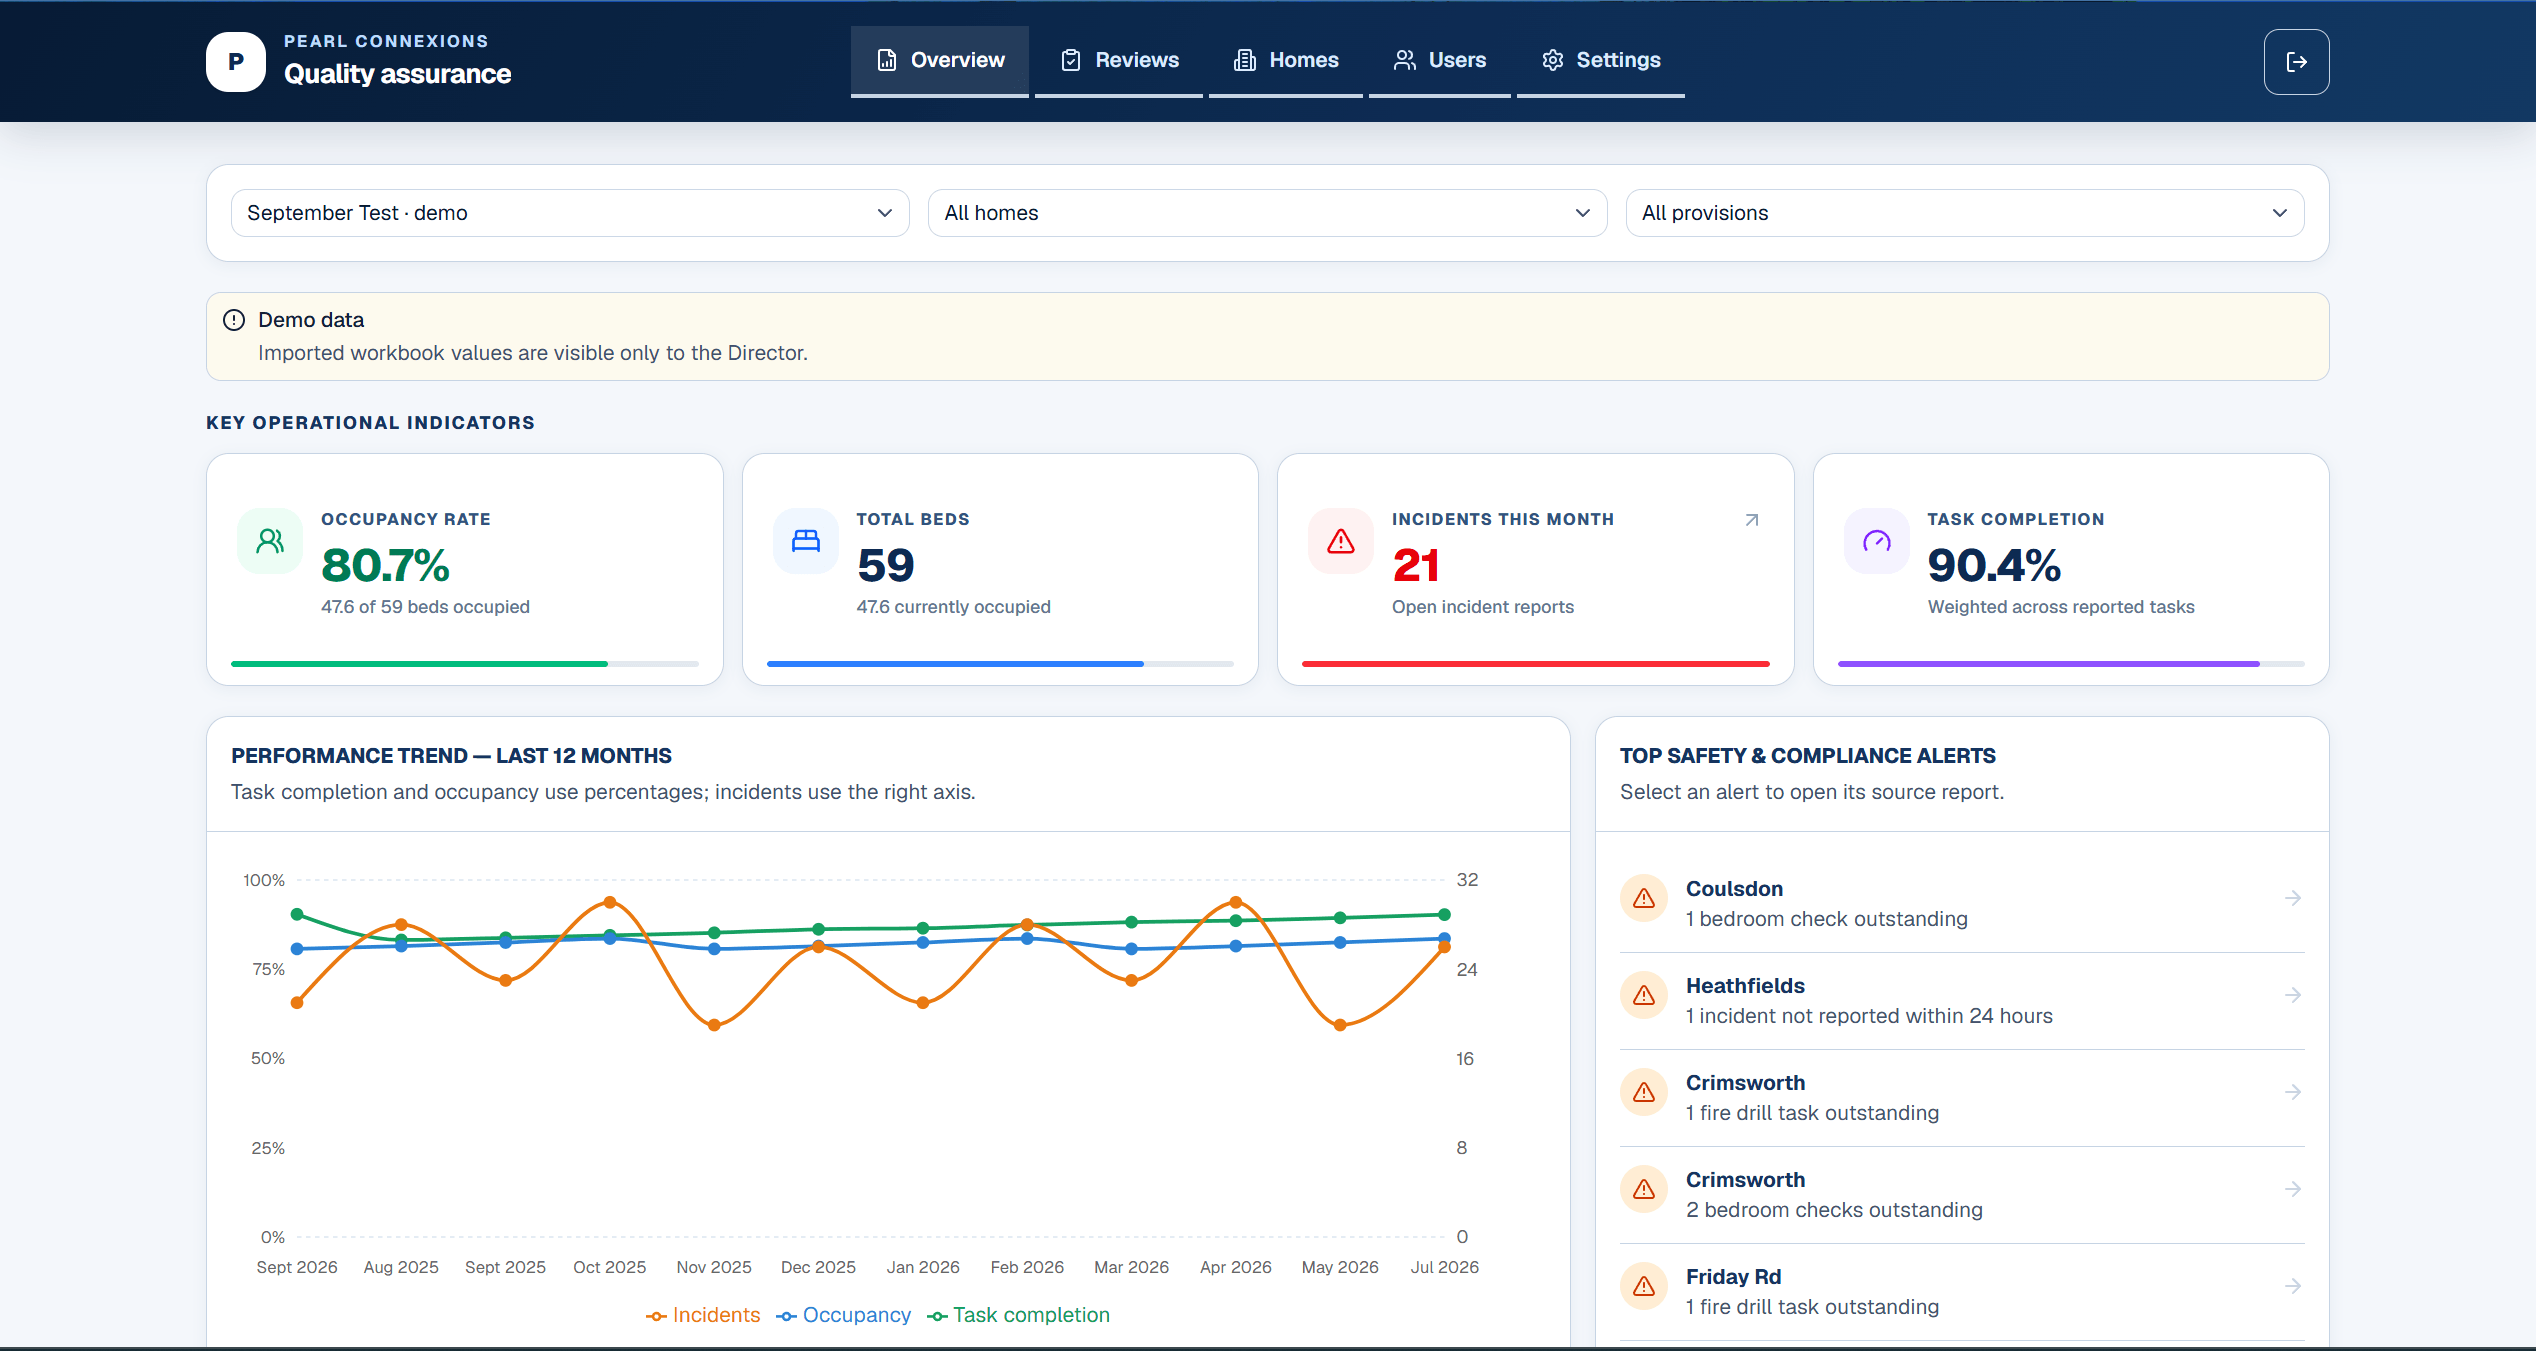The image size is (2536, 1351).
Task: Open Crimsworth 2 bedroom checks outstanding alert
Action: (x=1962, y=1194)
